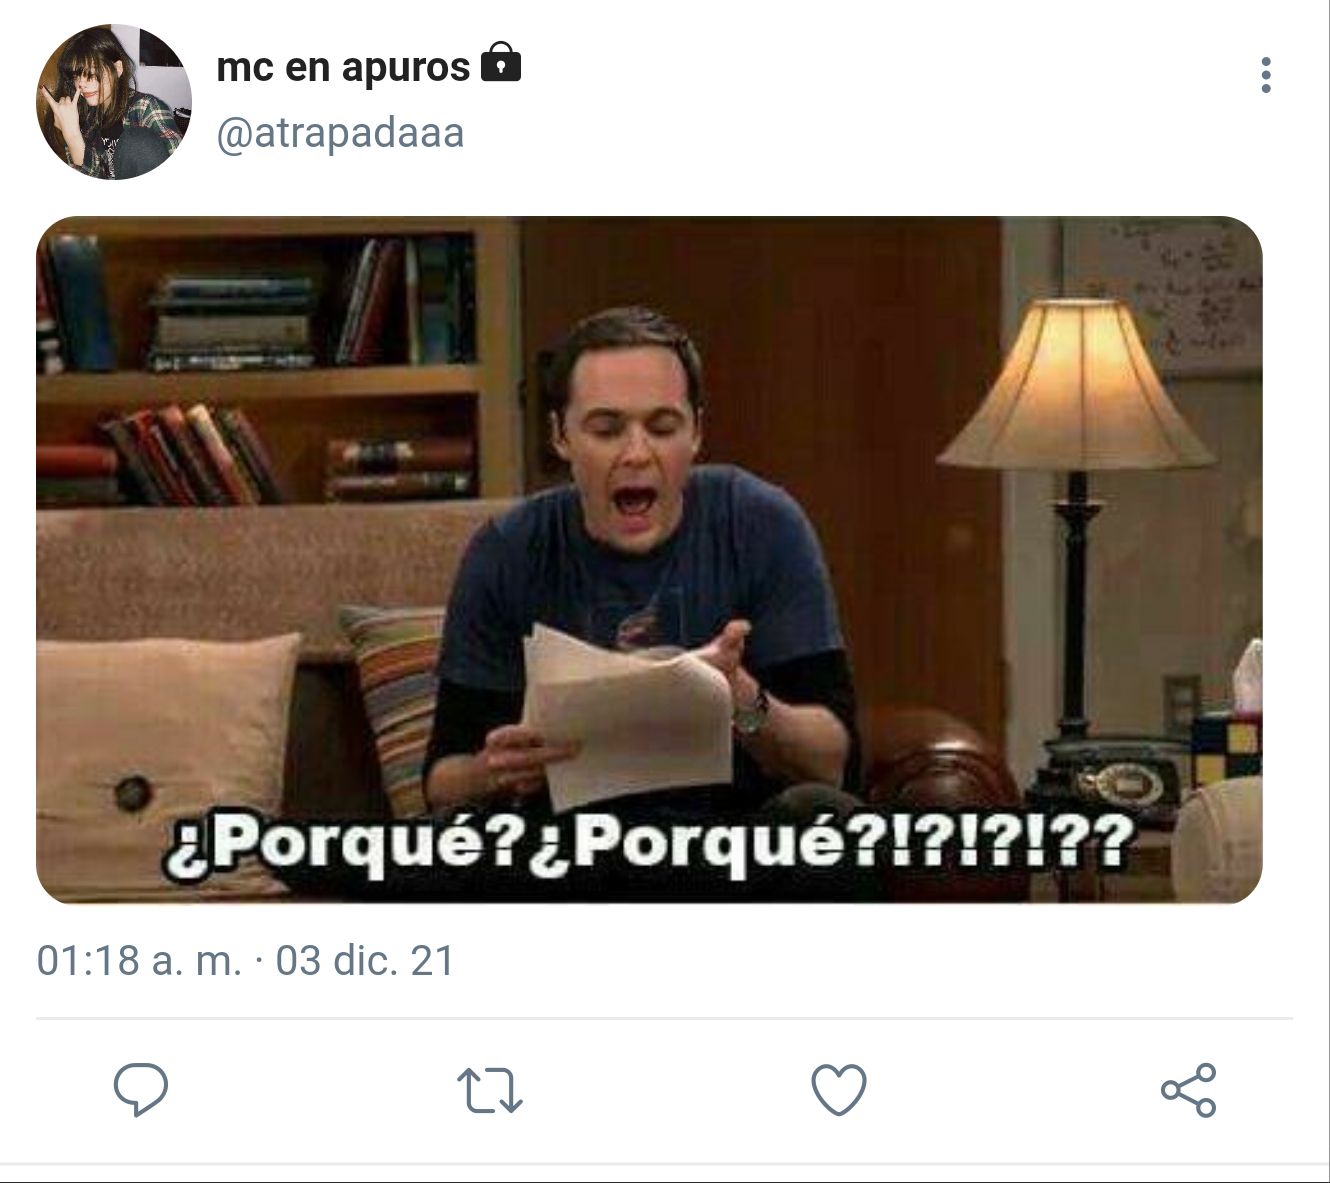Open the profile avatar of mc en apuros
This screenshot has width=1330, height=1183.
tap(113, 102)
